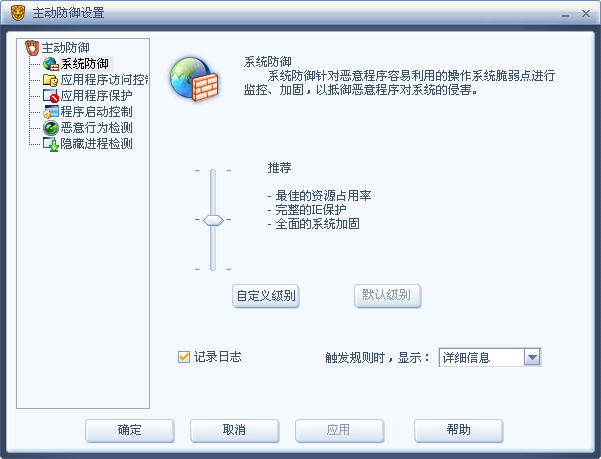Select 恶意行为检测 tree item
The height and width of the screenshot is (459, 601).
96,128
